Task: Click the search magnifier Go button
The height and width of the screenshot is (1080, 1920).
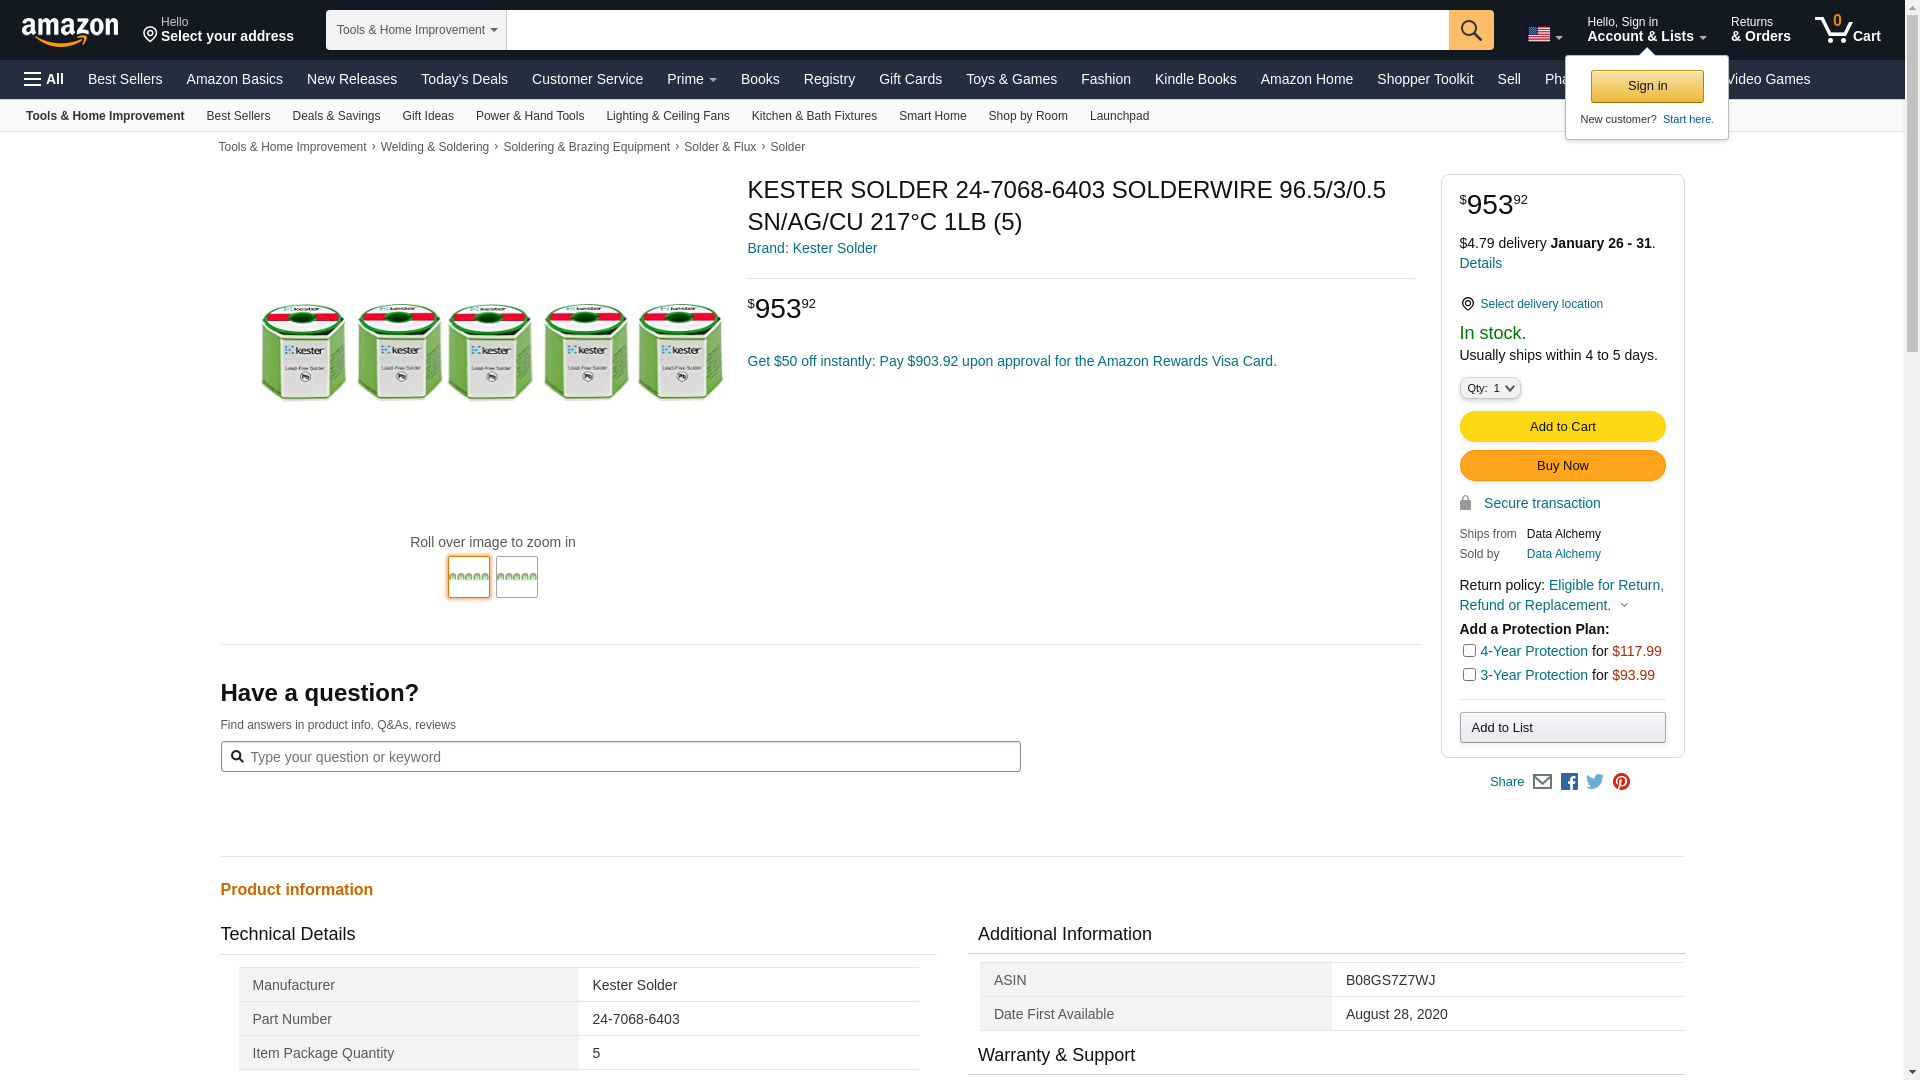Action: click(1470, 30)
